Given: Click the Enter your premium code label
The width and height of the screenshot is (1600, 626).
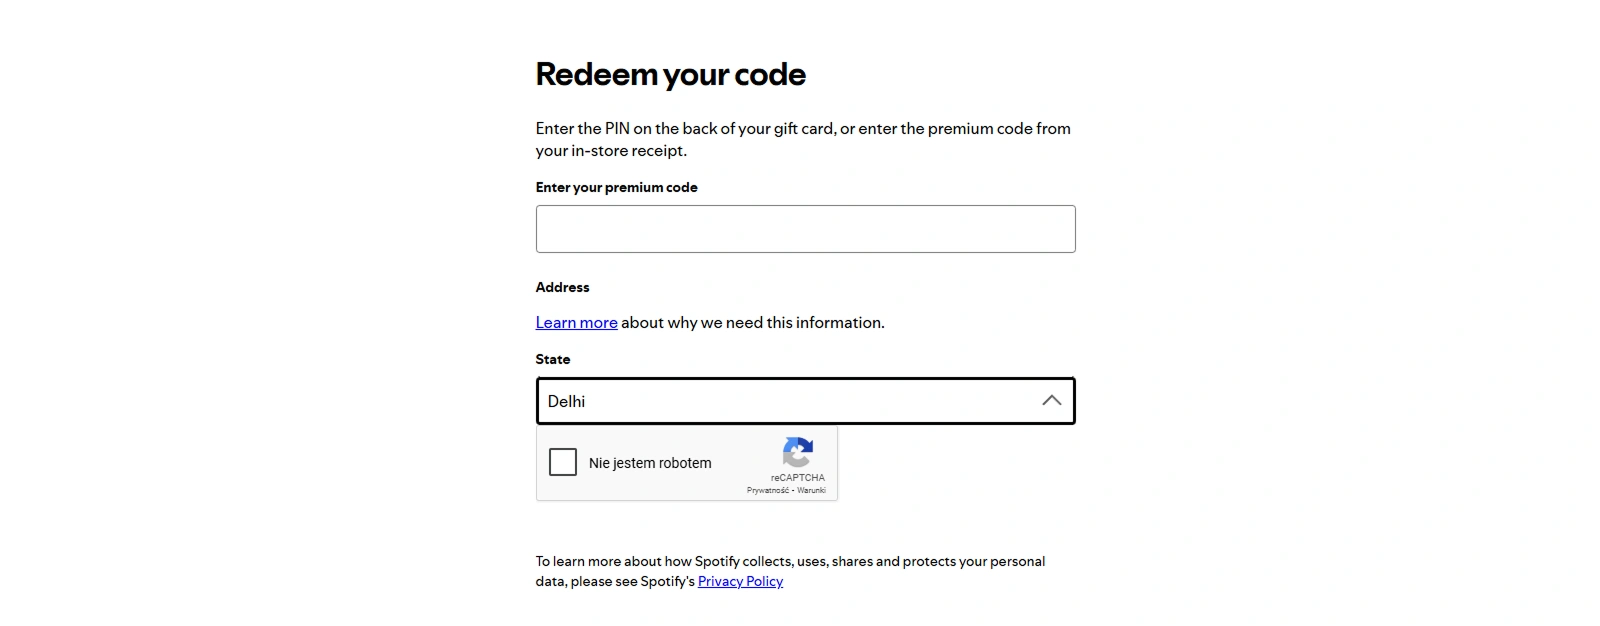Looking at the screenshot, I should [x=616, y=187].
